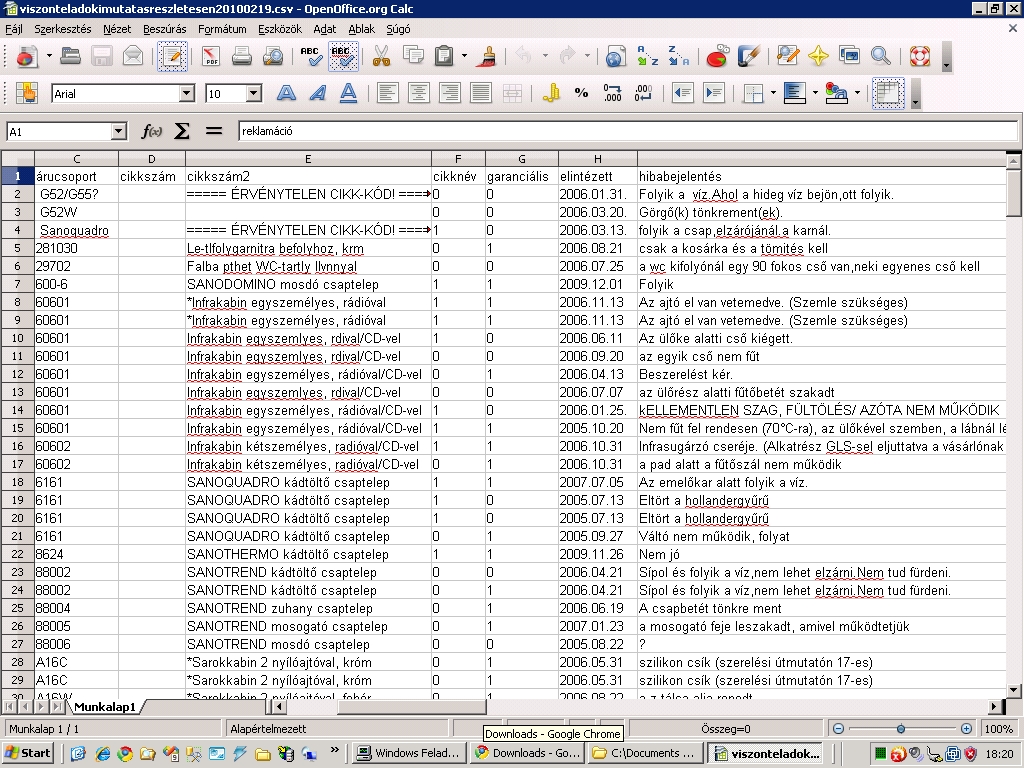Apply currency number format with coins icon
Screen dimensions: 1024x768
551,93
